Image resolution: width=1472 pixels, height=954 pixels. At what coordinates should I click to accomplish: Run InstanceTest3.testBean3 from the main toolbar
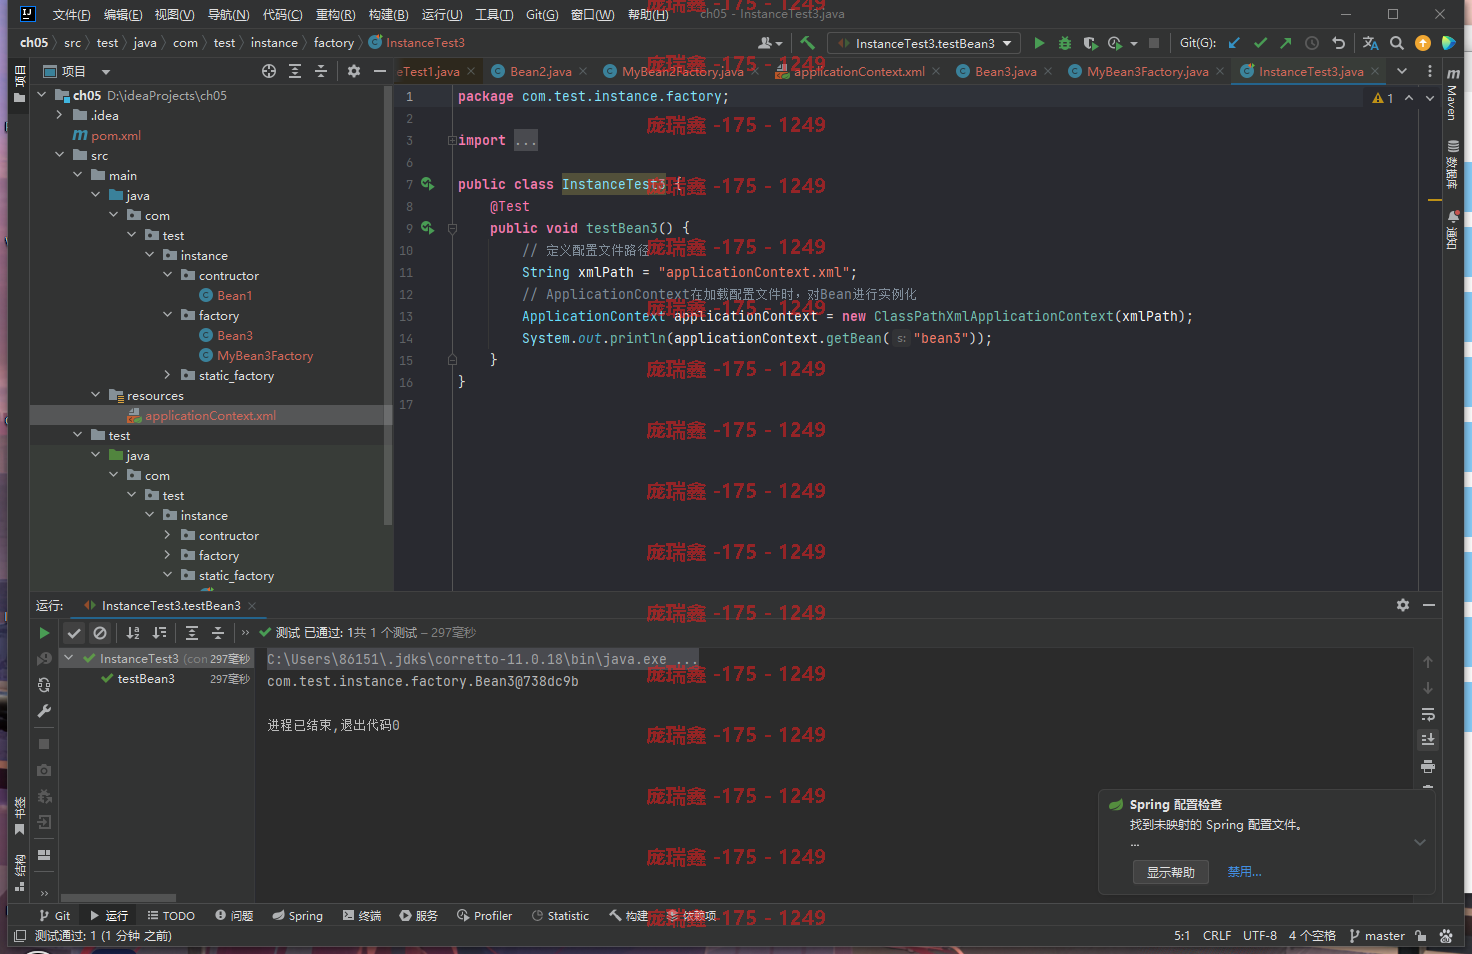pyautogui.click(x=1039, y=43)
